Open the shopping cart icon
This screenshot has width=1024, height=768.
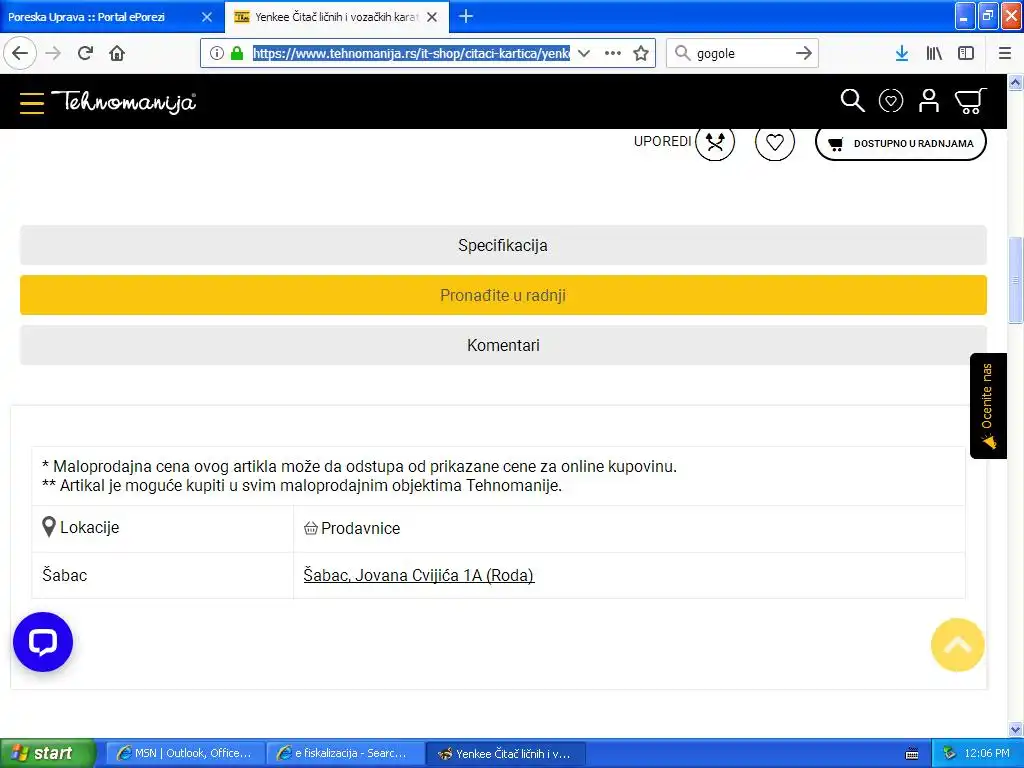[x=970, y=101]
